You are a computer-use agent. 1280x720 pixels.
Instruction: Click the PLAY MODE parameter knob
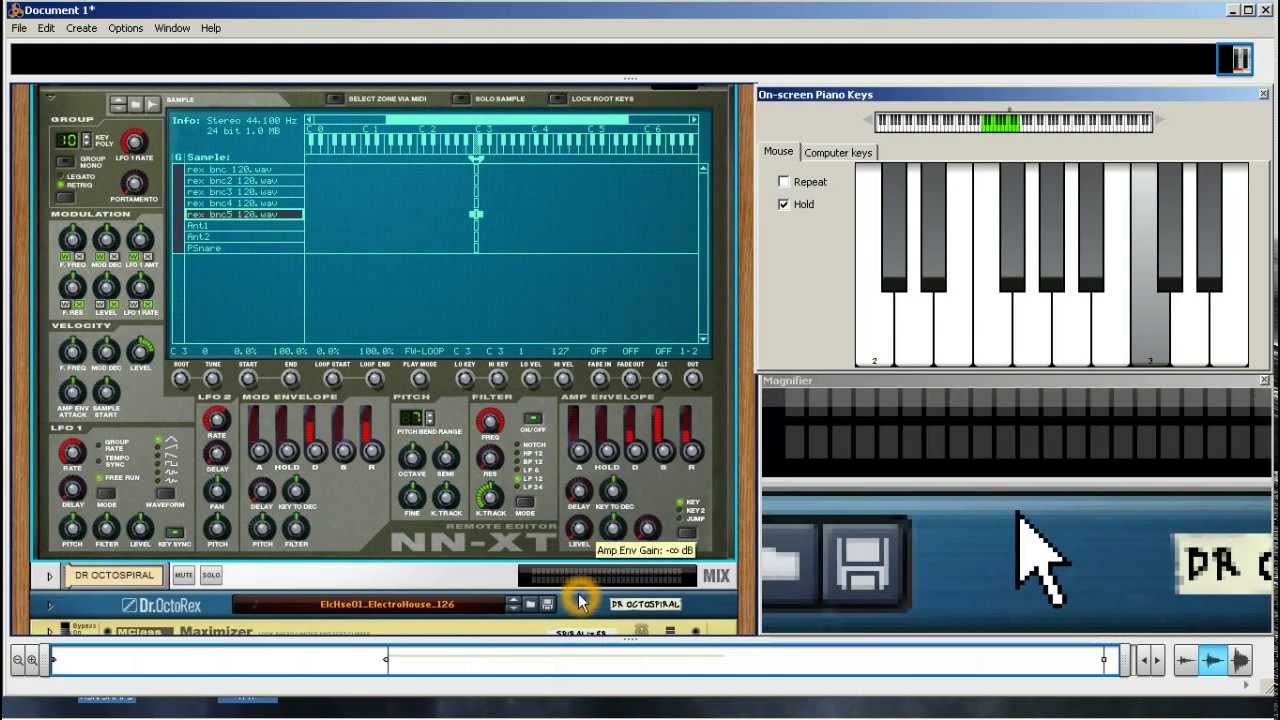pos(419,378)
